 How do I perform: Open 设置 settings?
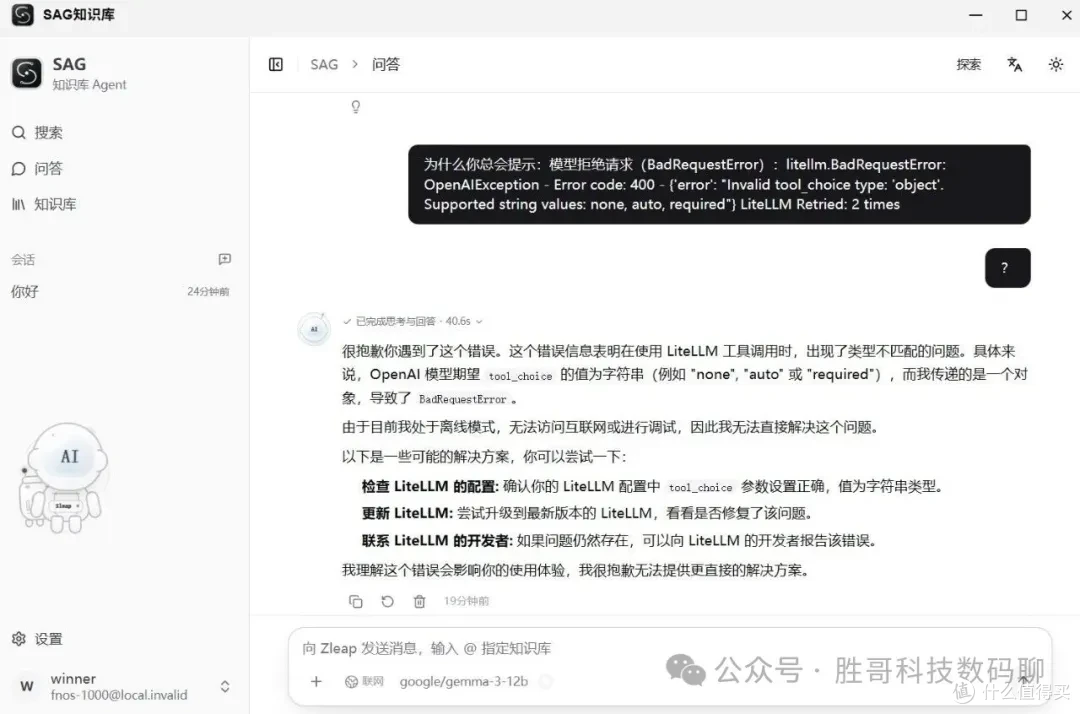(x=38, y=638)
